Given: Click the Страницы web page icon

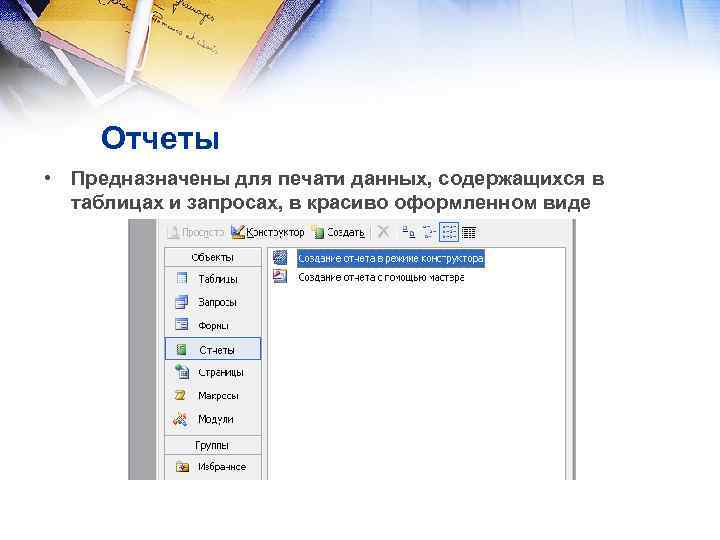Looking at the screenshot, I should [182, 371].
